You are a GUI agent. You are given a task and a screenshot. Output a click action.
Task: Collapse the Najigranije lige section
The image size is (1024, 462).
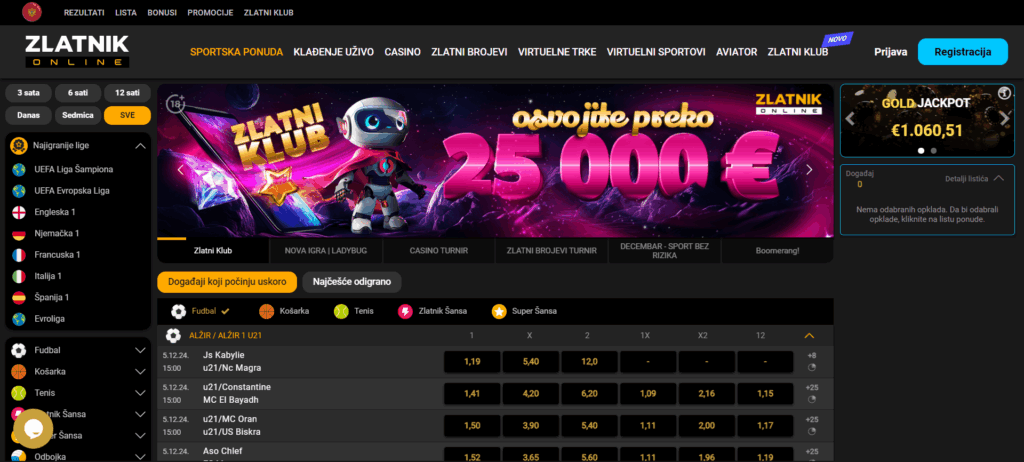tap(140, 146)
